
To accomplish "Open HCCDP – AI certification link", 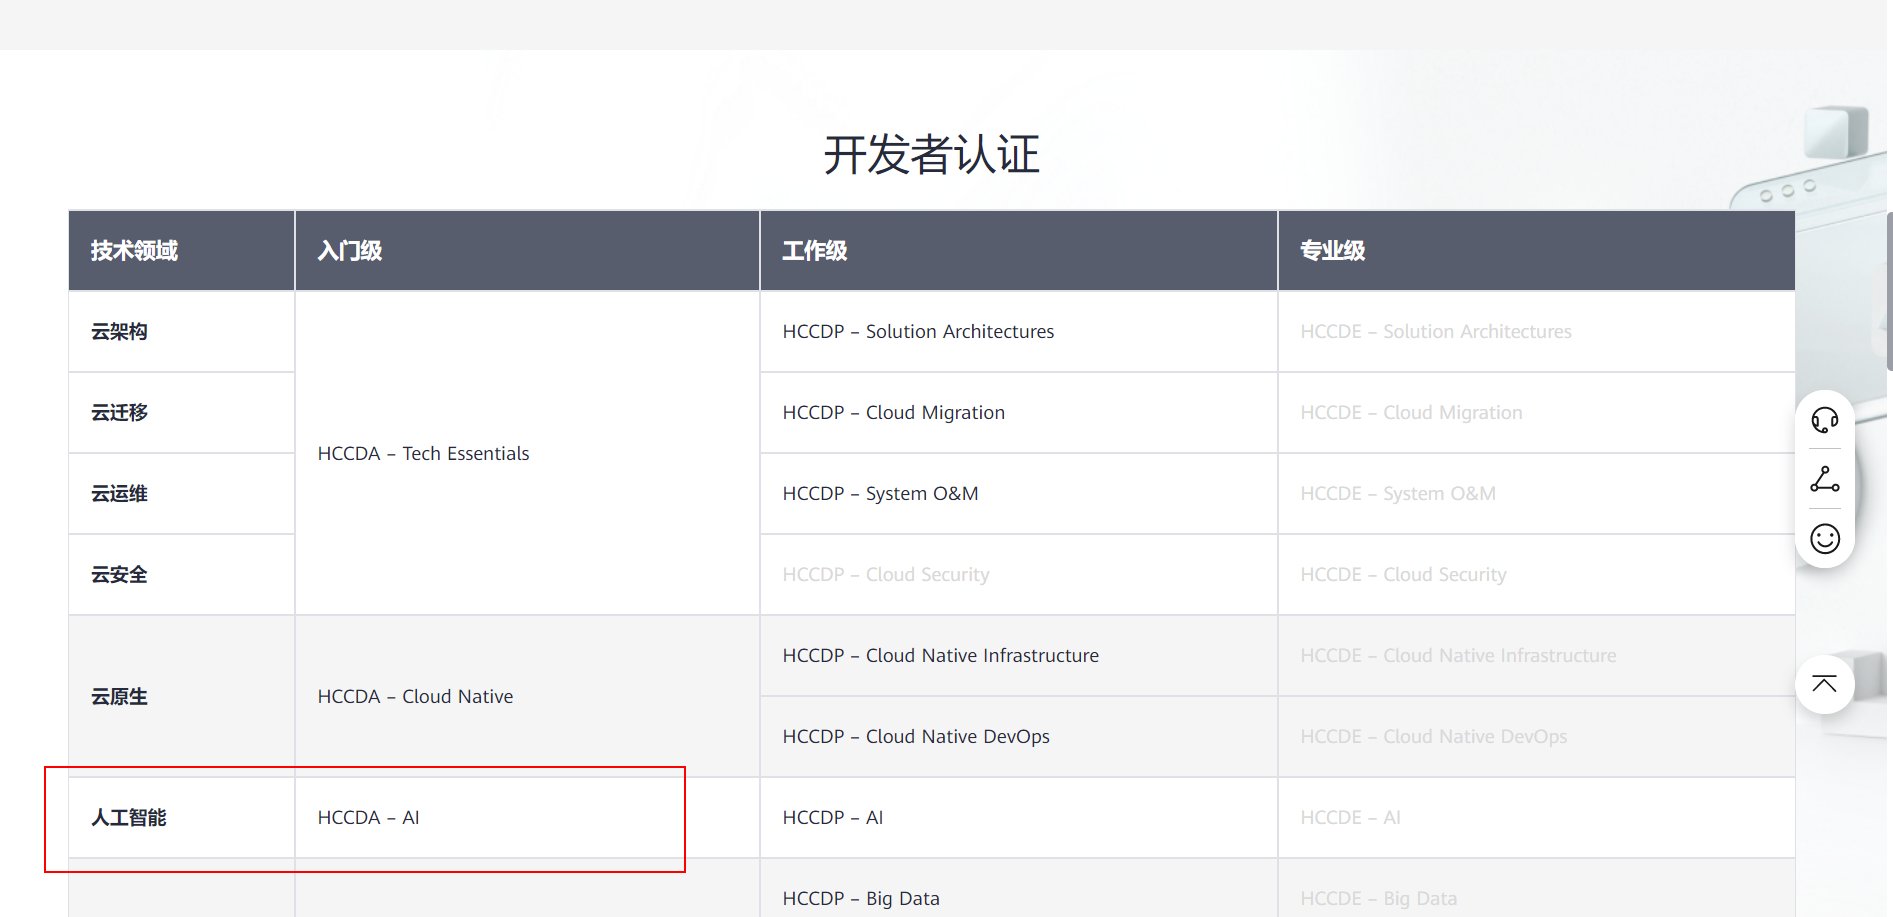I will [832, 818].
